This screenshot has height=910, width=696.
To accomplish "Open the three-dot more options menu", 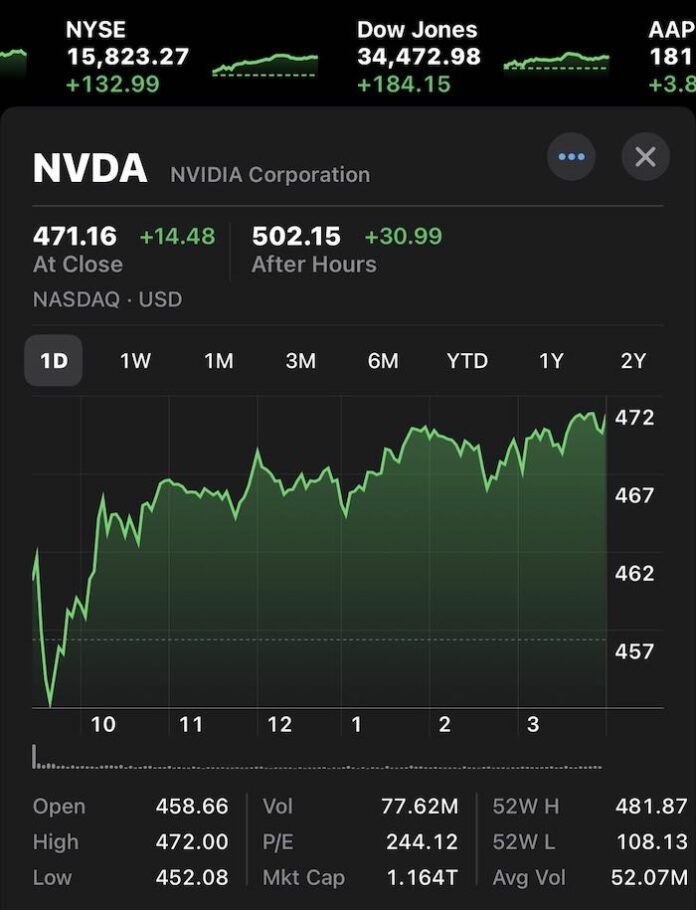I will [571, 157].
